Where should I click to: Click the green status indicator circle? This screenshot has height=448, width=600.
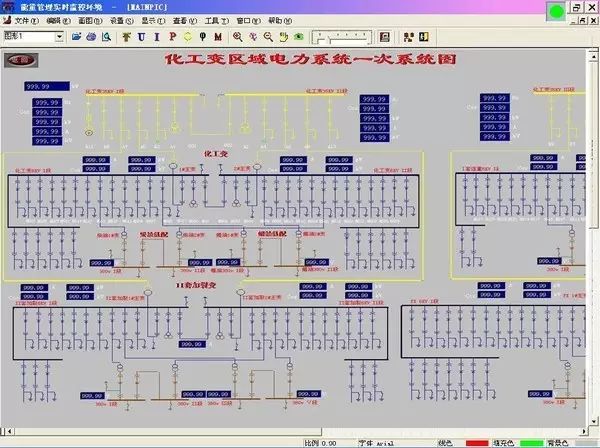[555, 13]
